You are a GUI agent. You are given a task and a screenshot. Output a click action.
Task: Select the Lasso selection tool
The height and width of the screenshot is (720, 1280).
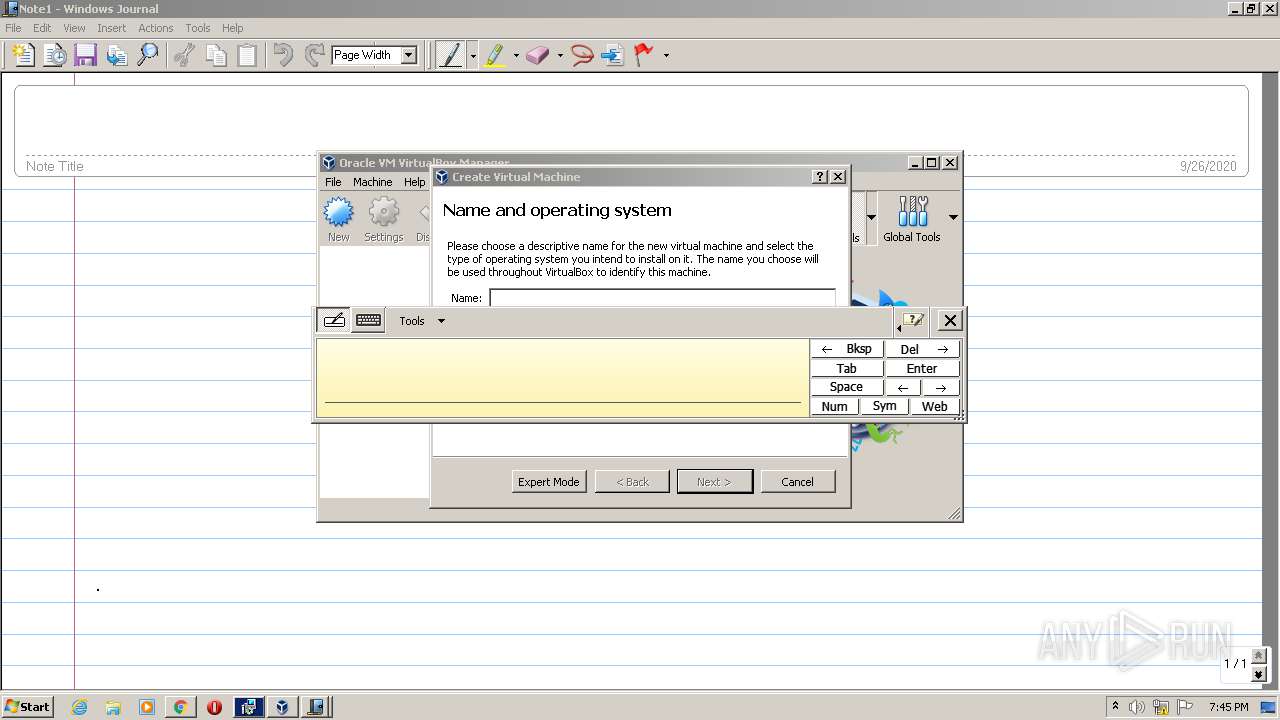(x=582, y=55)
